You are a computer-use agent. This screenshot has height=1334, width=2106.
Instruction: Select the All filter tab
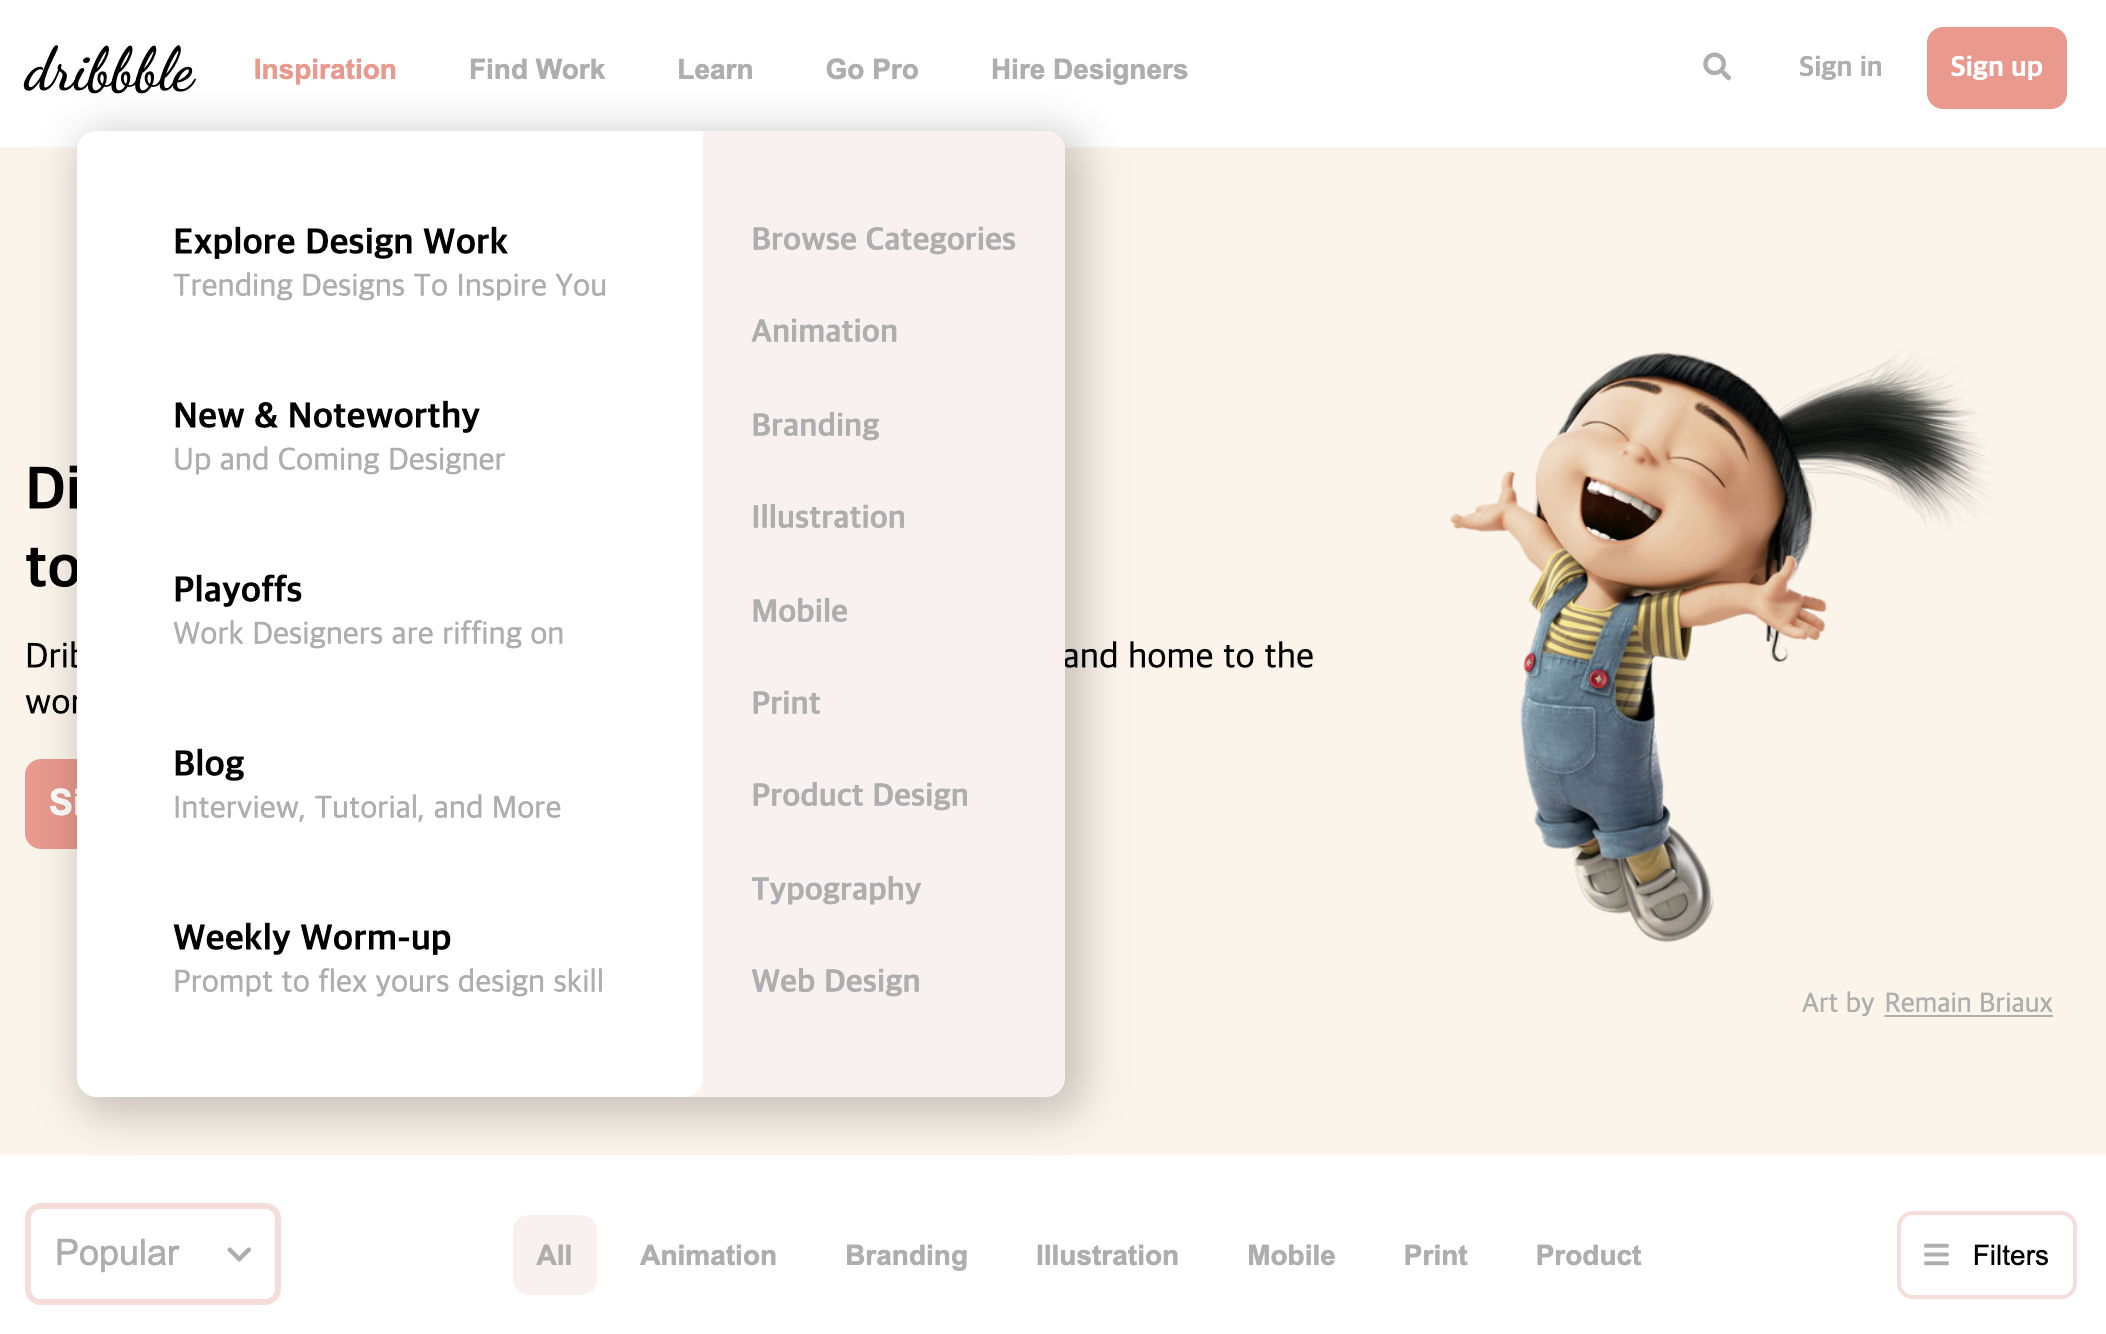click(554, 1255)
